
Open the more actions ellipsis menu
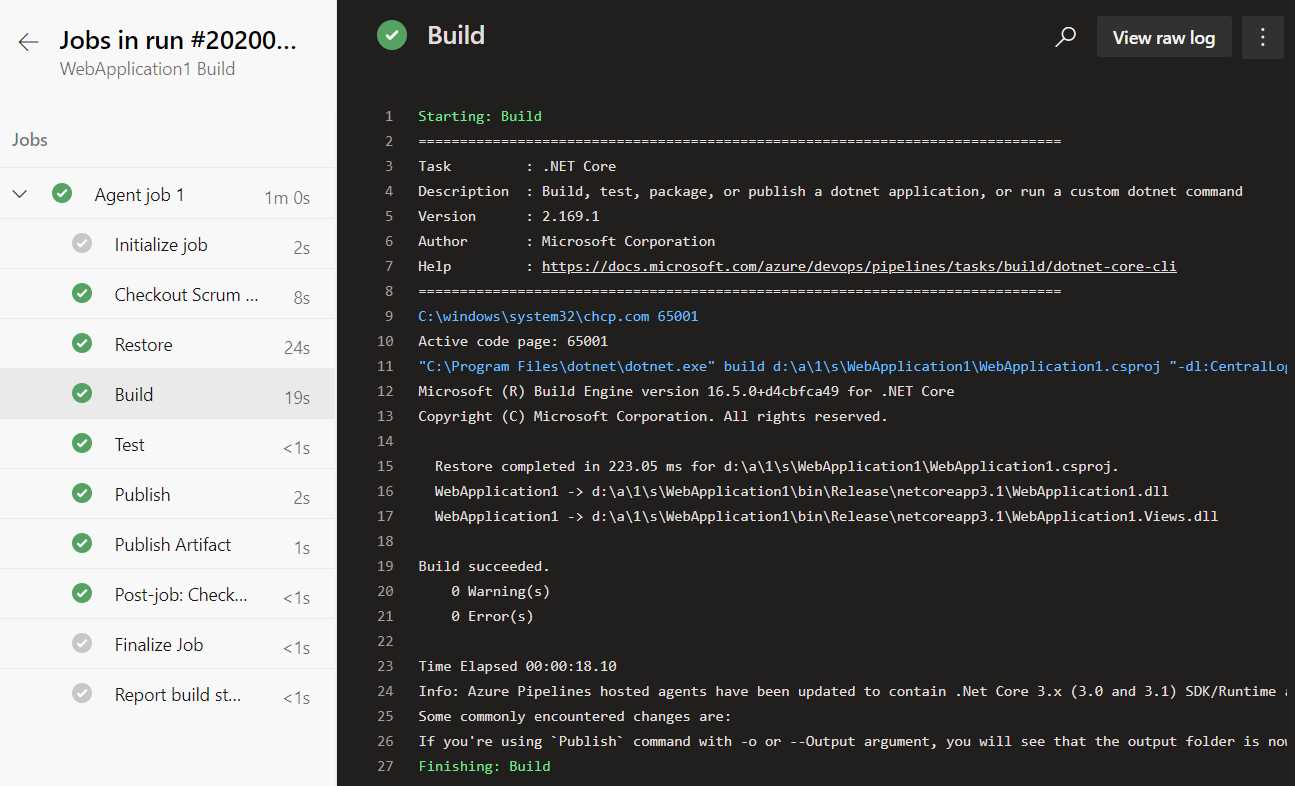click(1262, 36)
